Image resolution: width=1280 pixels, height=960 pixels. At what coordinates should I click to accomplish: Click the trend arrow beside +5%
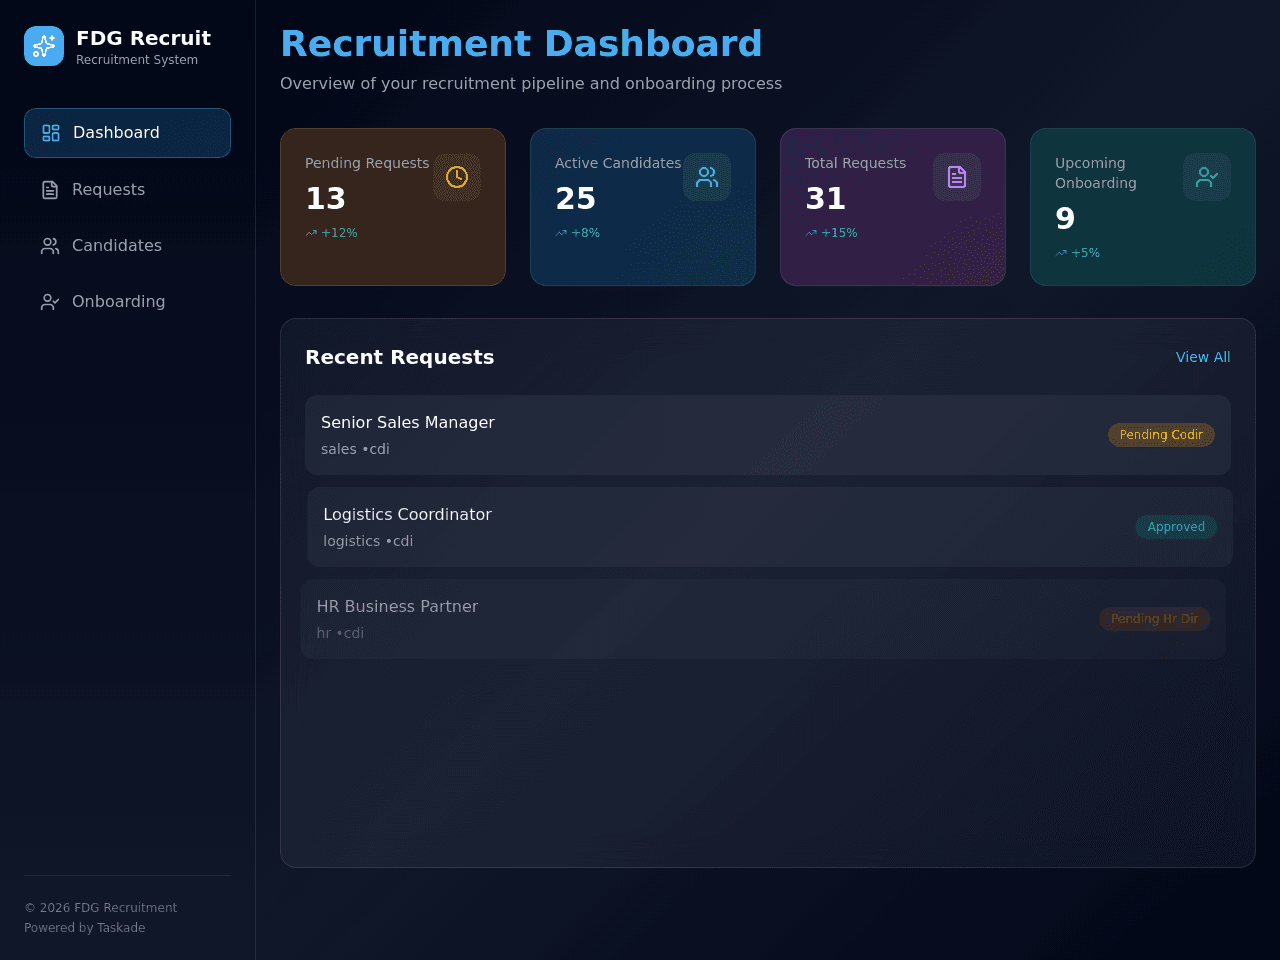point(1061,253)
